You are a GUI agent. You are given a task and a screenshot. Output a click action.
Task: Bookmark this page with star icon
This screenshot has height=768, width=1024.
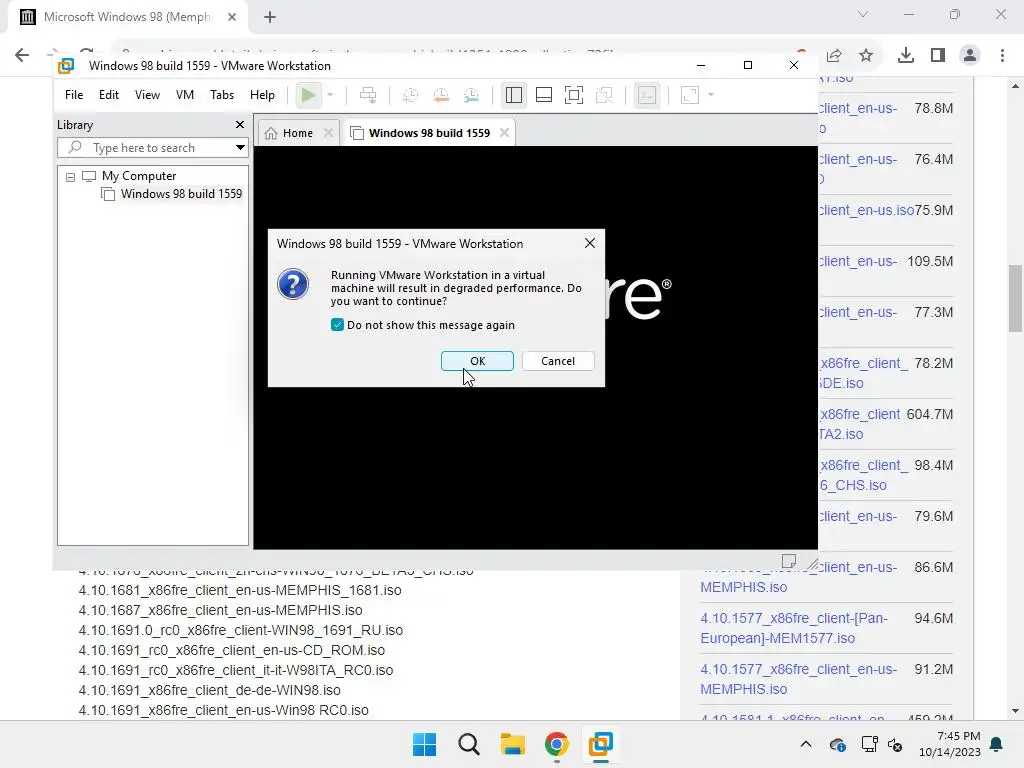click(866, 56)
